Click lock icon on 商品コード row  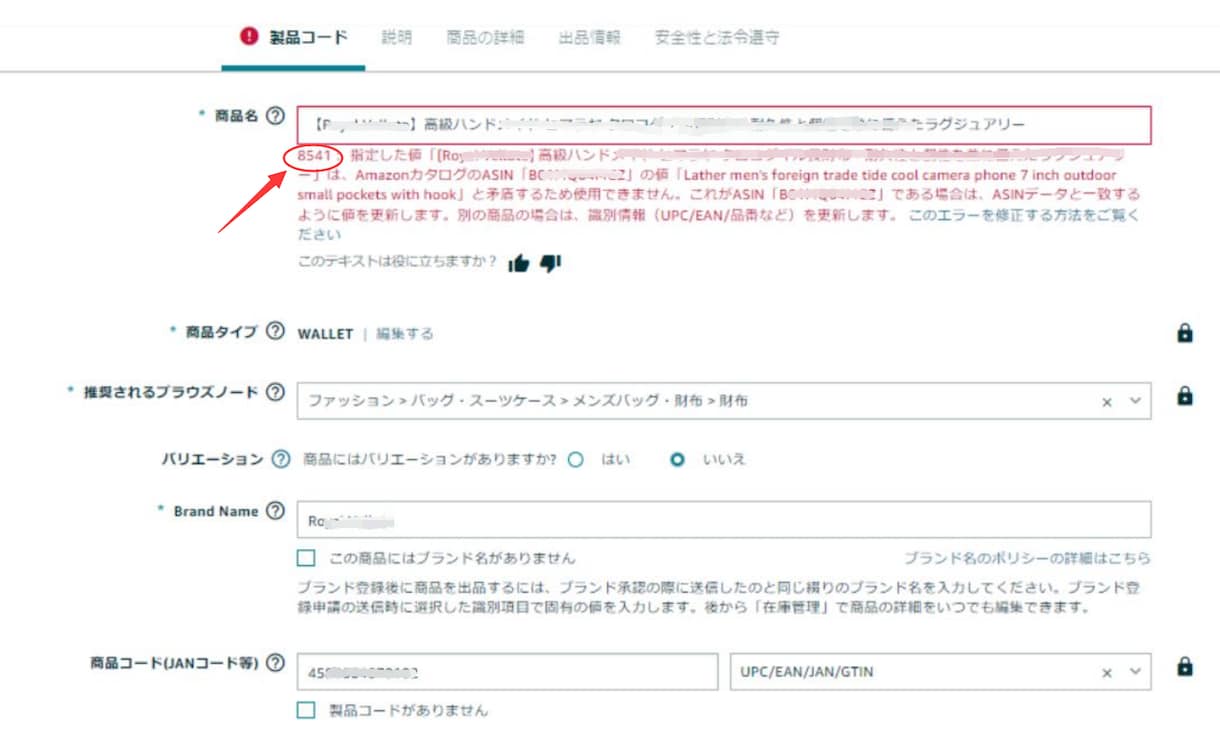click(1185, 666)
